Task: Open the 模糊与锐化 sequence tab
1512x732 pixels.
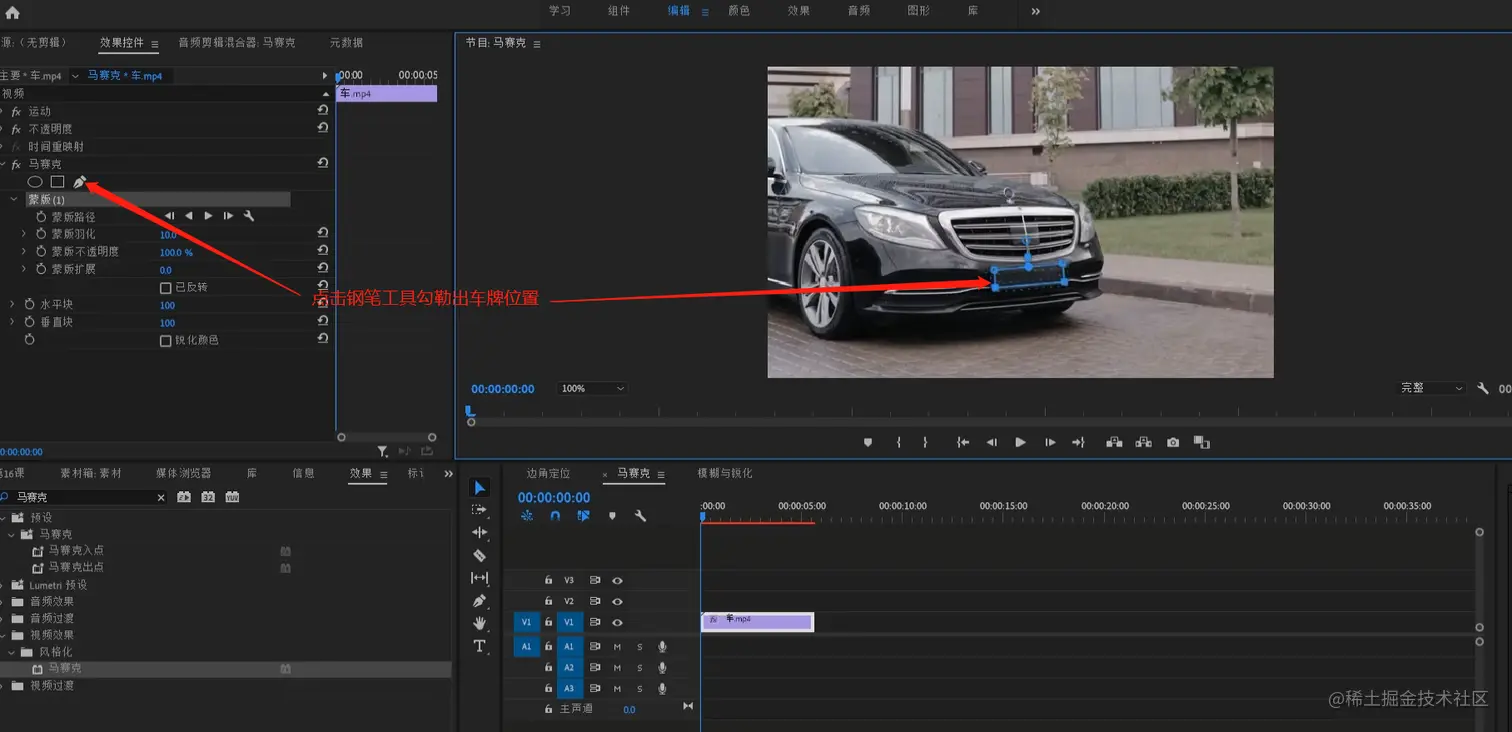Action: coord(725,473)
